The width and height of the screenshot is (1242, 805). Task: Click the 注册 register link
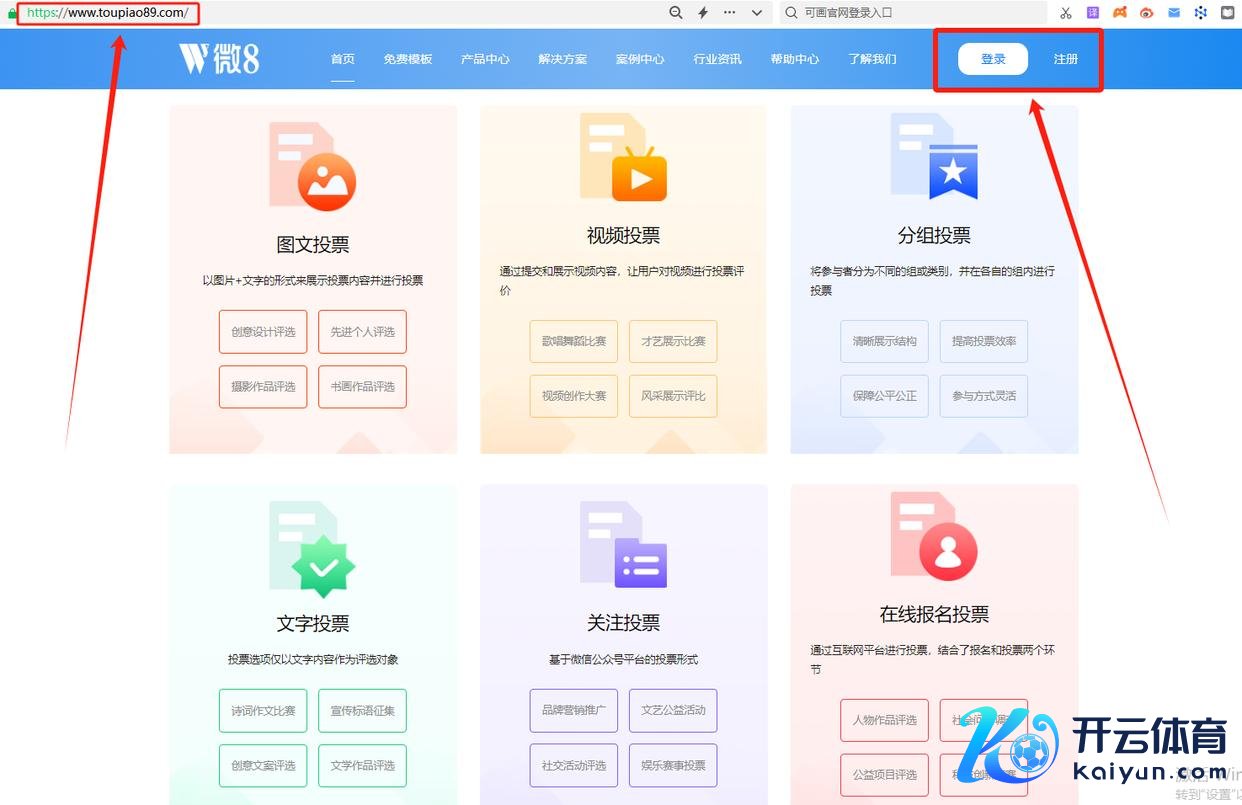[1066, 59]
